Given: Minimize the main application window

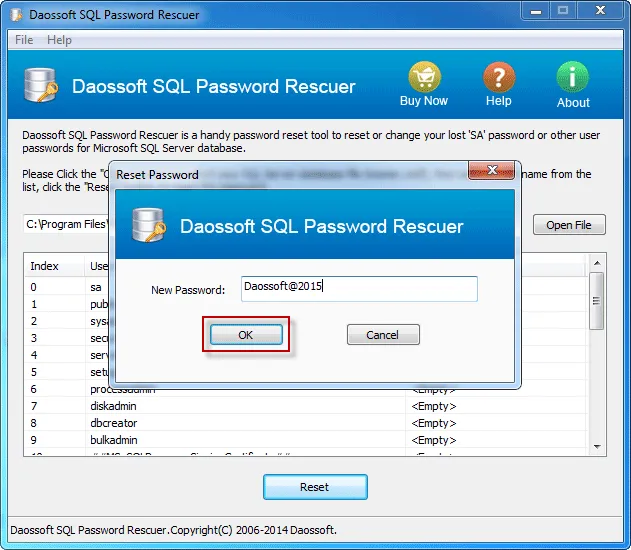Looking at the screenshot, I should (x=536, y=11).
